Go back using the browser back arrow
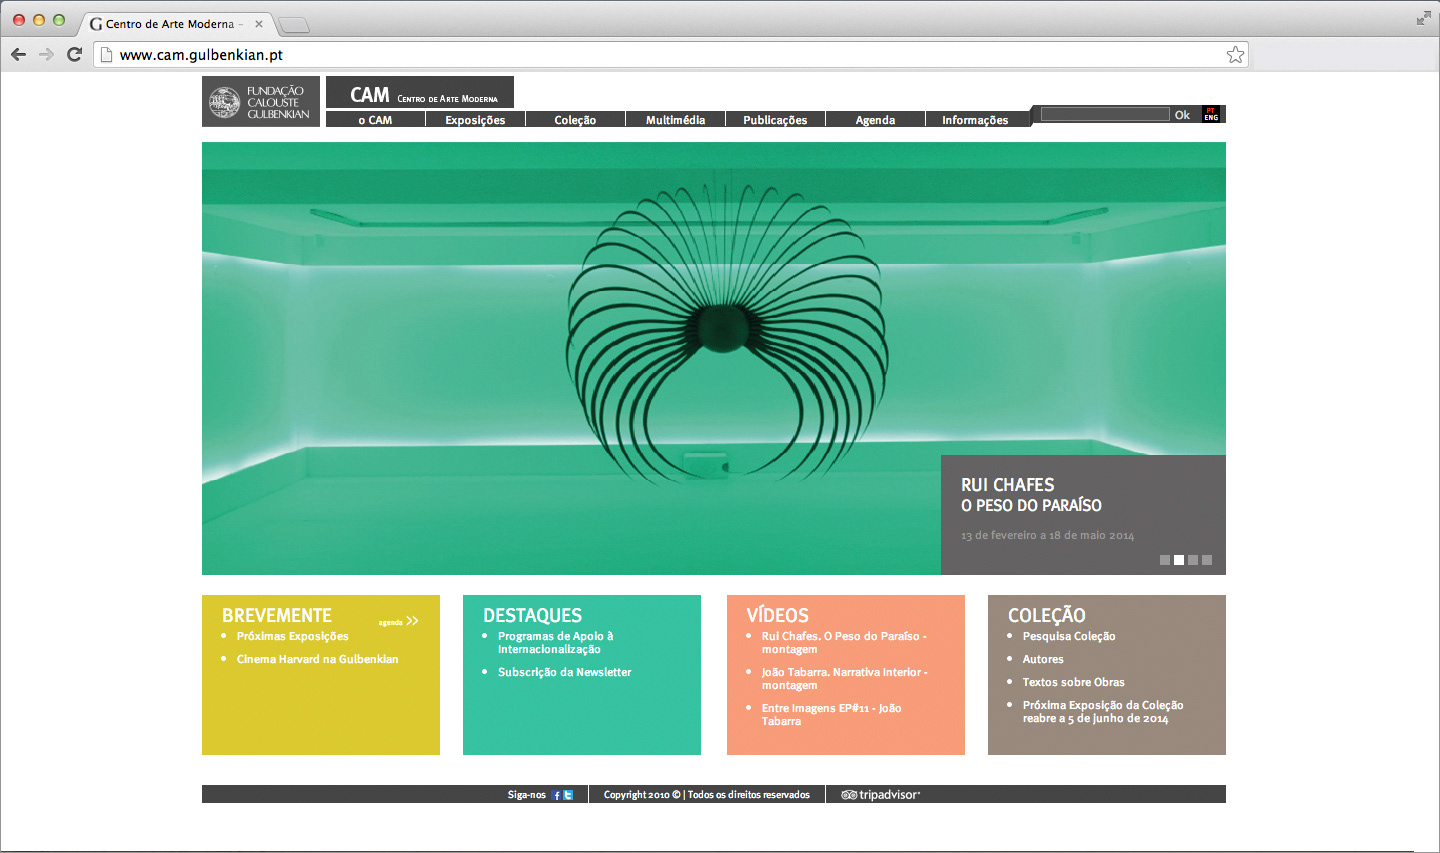 click(x=19, y=55)
